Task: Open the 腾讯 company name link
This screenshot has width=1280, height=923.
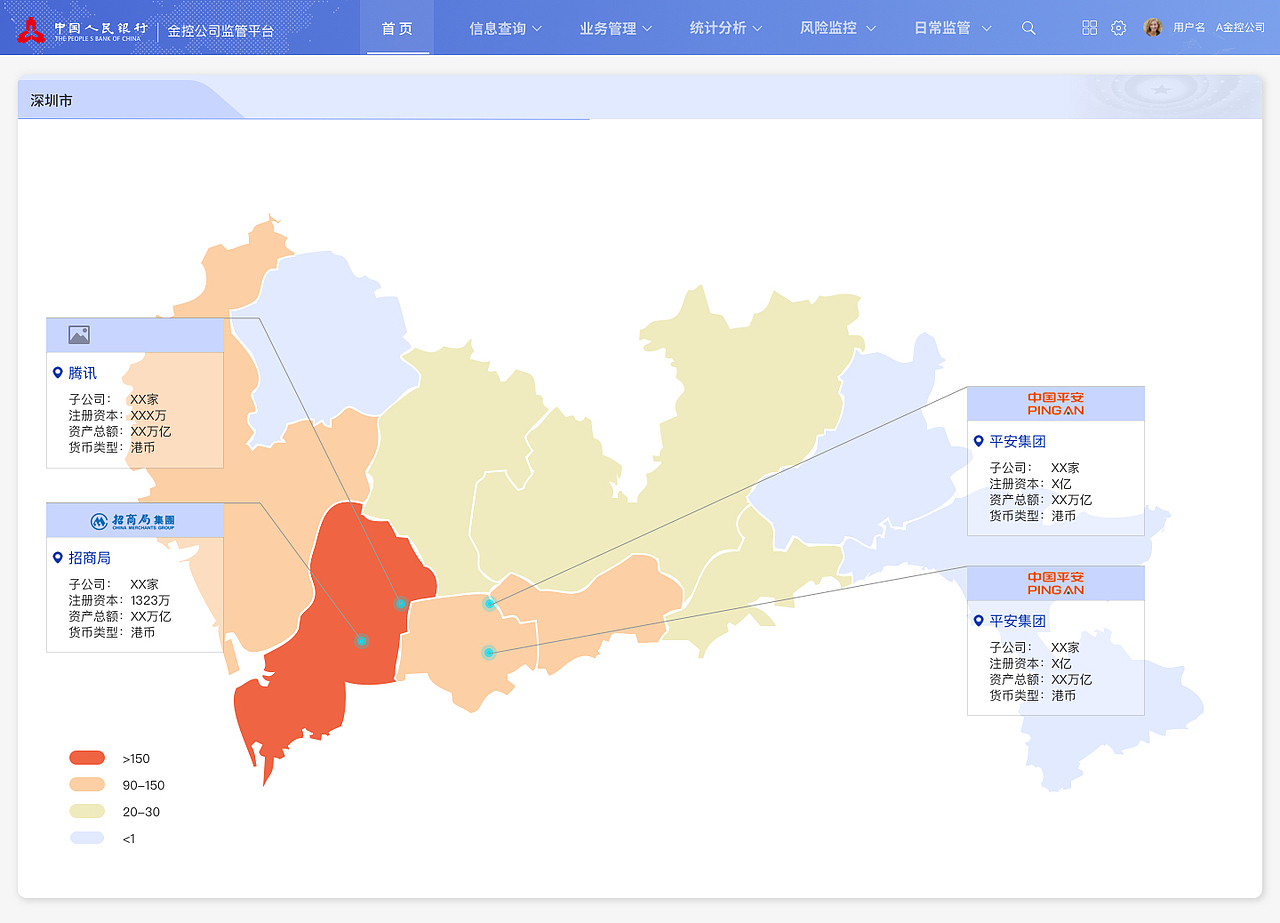Action: coord(83,373)
